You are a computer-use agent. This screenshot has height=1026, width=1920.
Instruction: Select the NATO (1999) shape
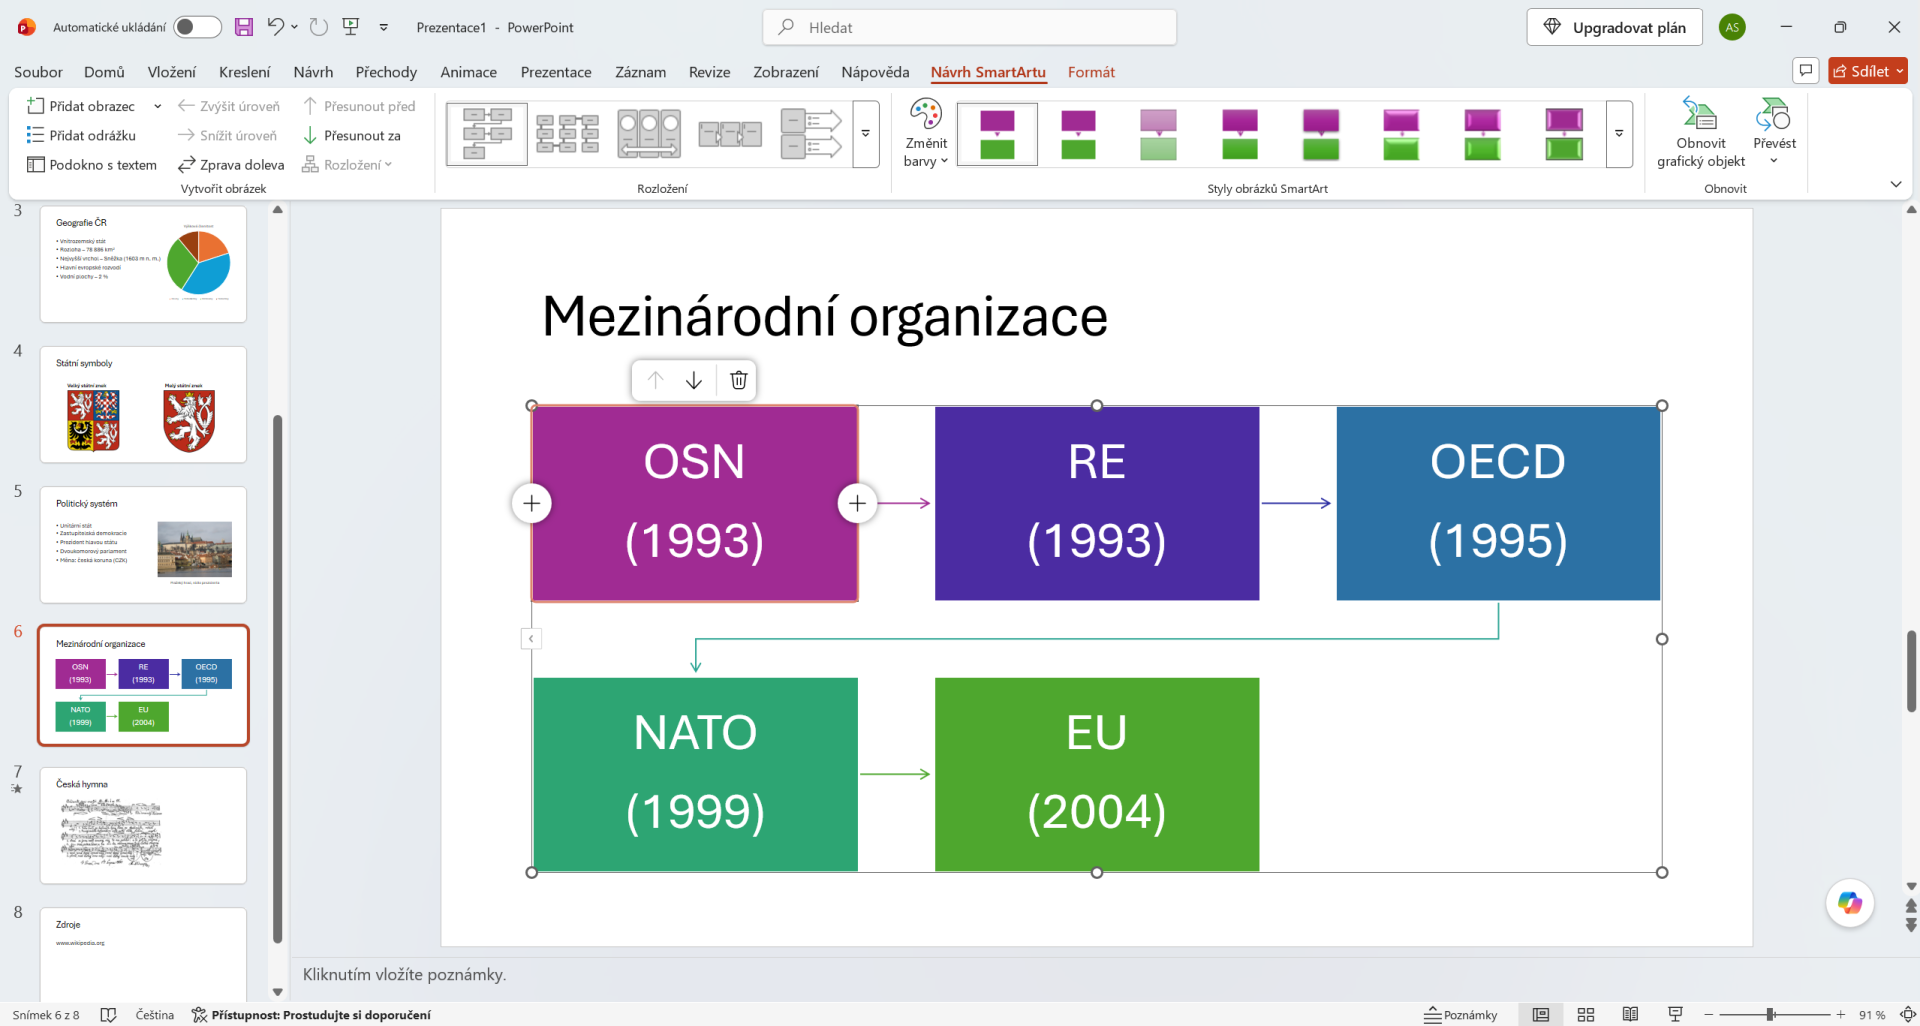coord(695,774)
